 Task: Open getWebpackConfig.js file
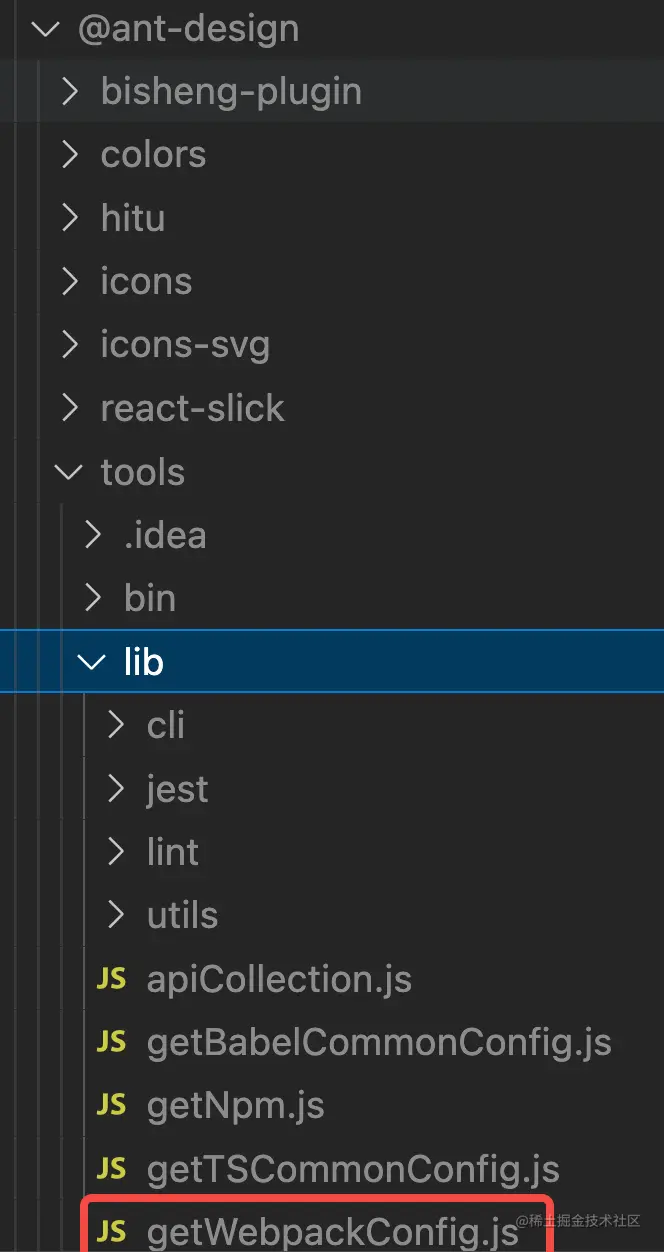click(x=332, y=1231)
